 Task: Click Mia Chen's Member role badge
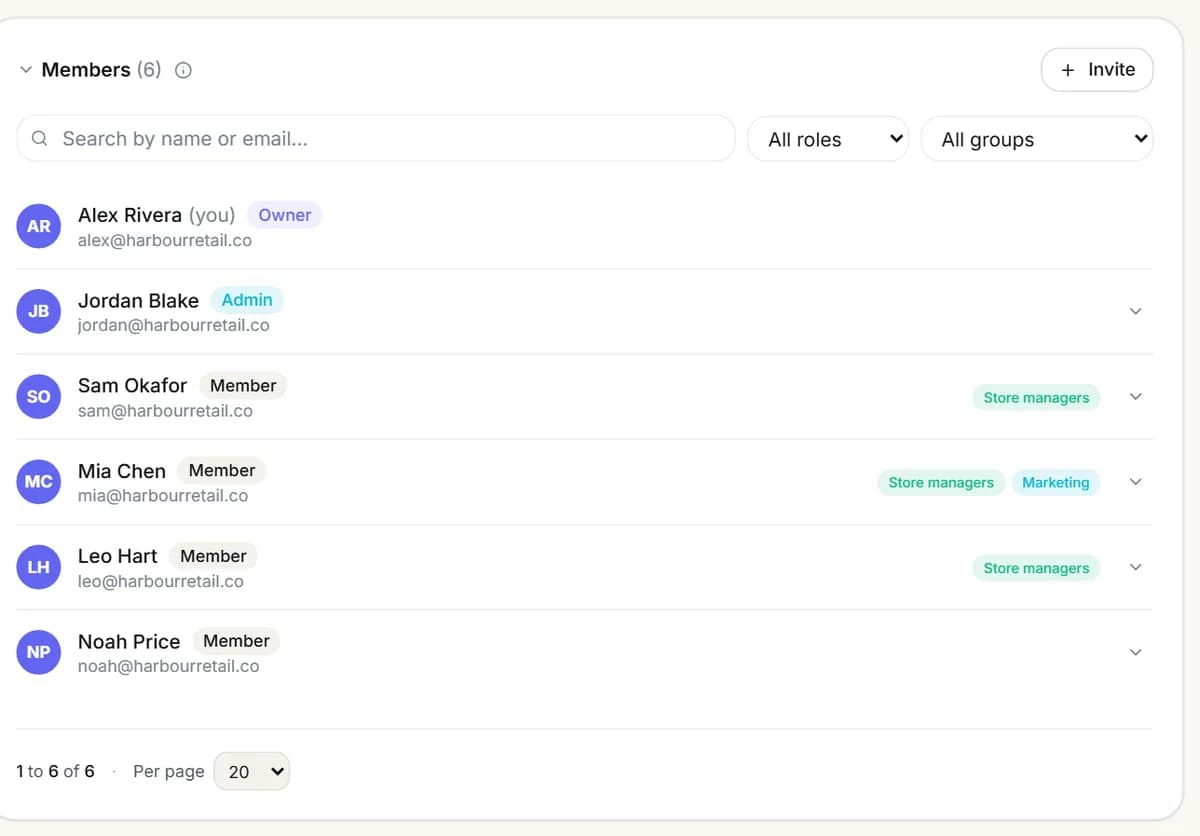point(222,470)
